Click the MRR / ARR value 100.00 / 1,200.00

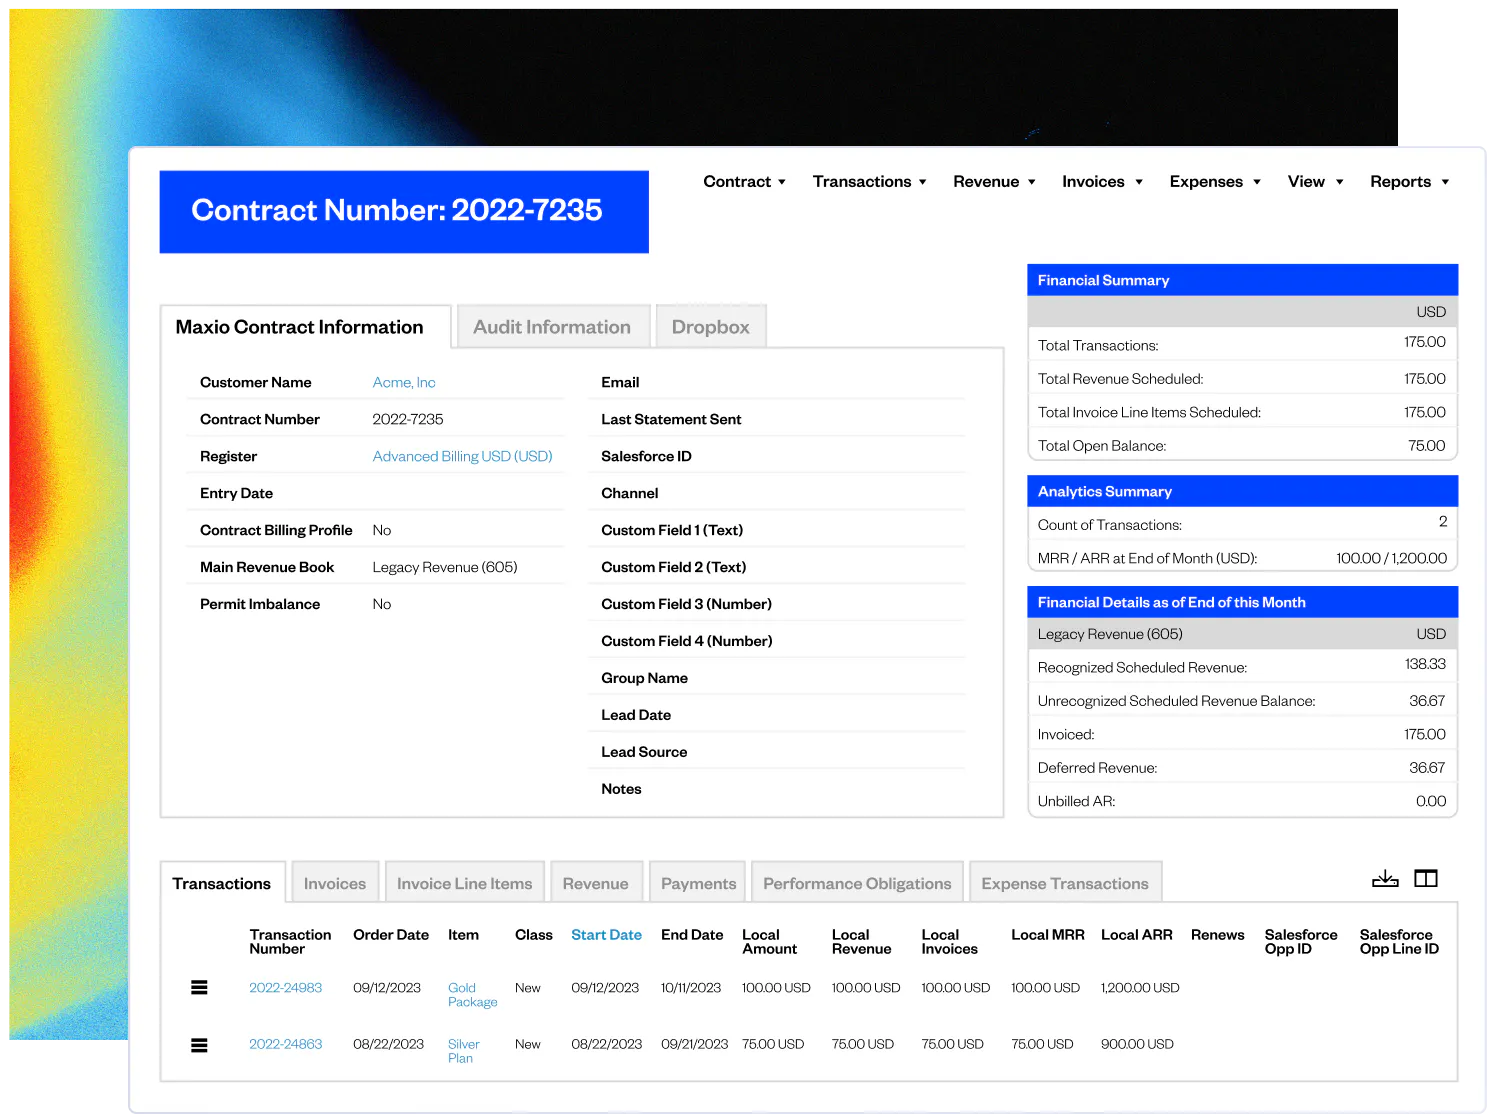[x=1391, y=559]
